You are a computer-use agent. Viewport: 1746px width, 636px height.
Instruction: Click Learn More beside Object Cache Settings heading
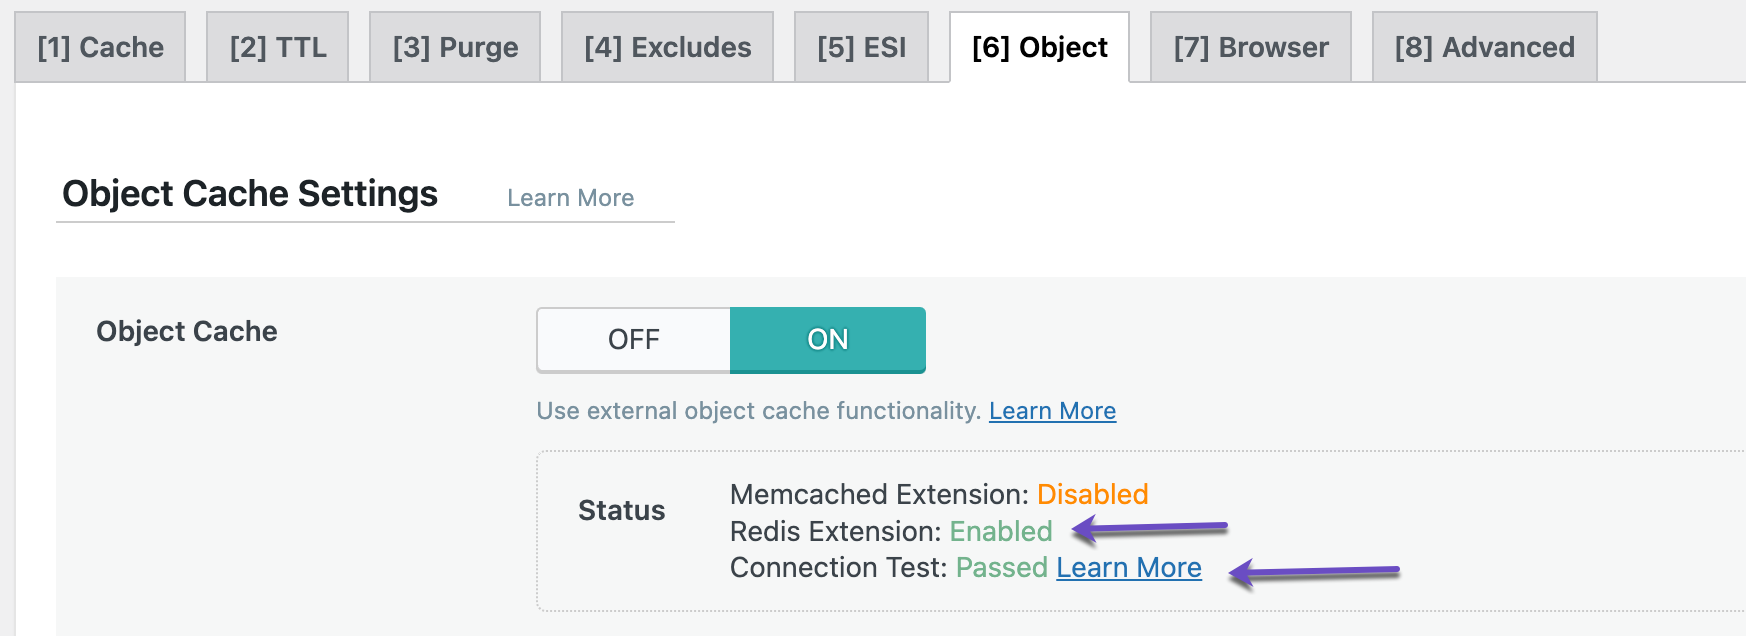pos(570,198)
